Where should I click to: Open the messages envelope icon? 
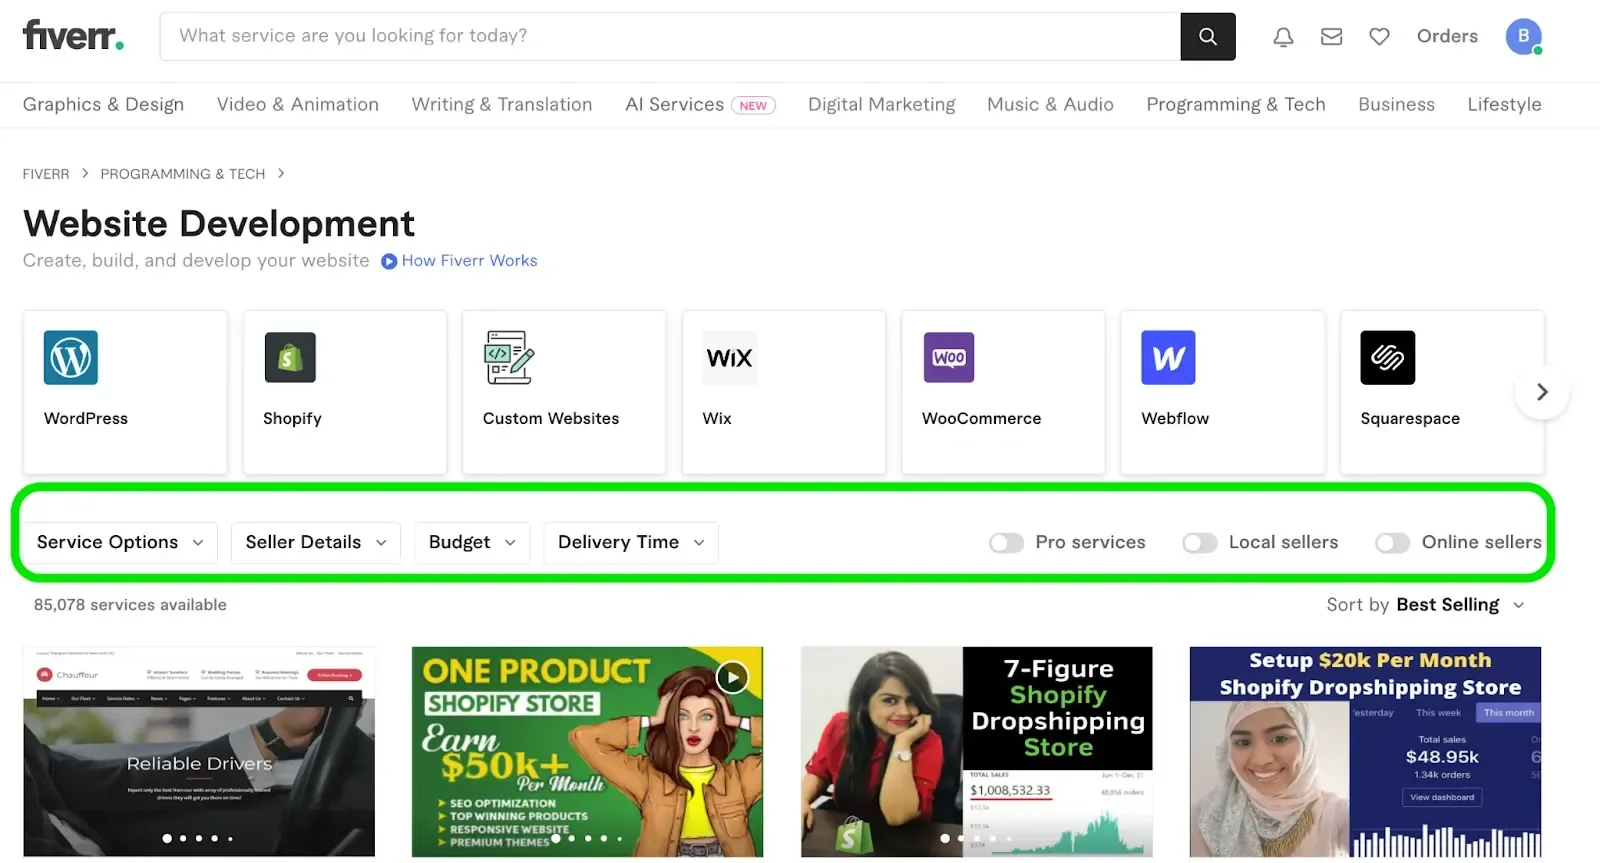(1331, 37)
